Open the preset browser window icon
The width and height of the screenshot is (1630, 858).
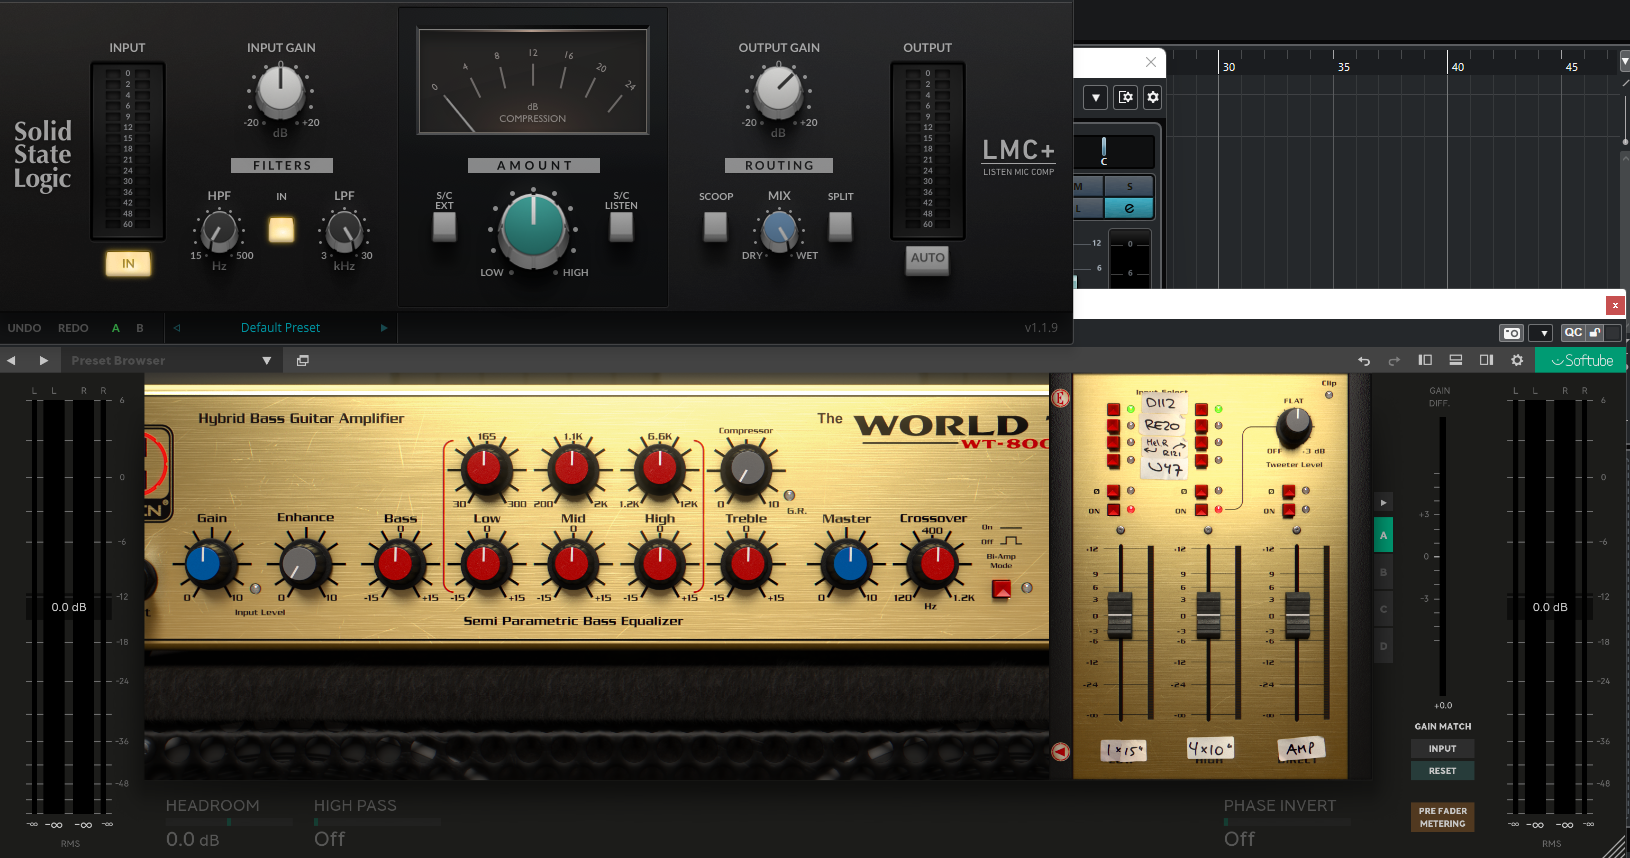(x=303, y=360)
